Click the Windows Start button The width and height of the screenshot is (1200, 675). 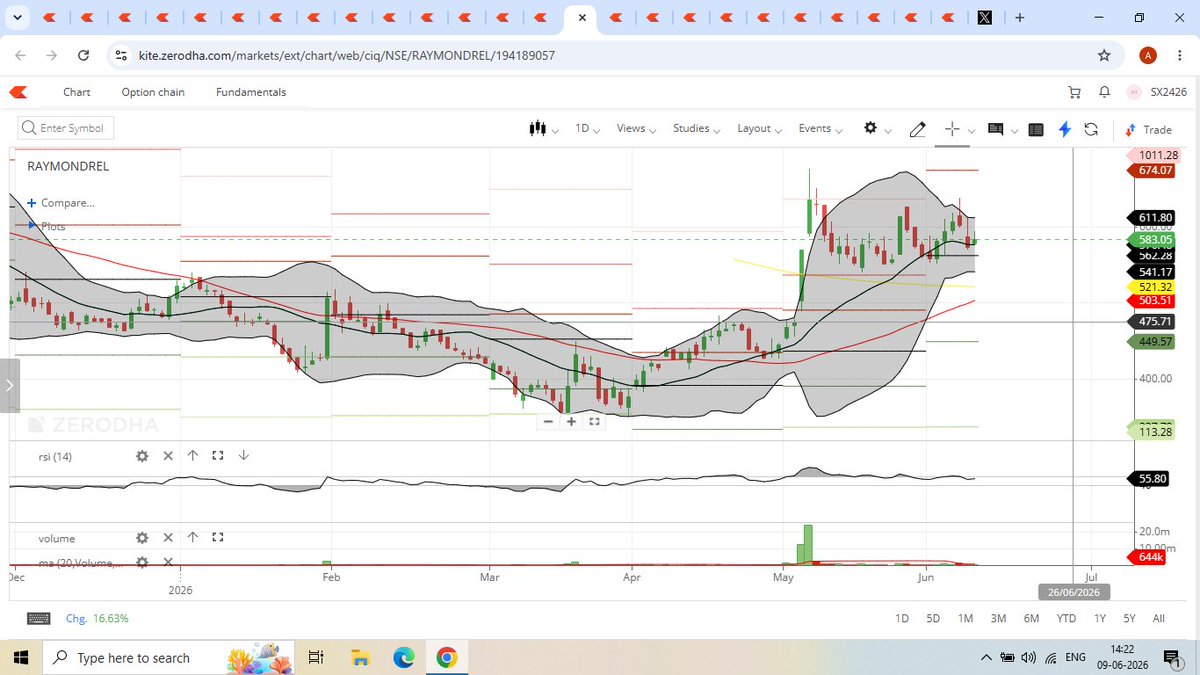pos(22,657)
